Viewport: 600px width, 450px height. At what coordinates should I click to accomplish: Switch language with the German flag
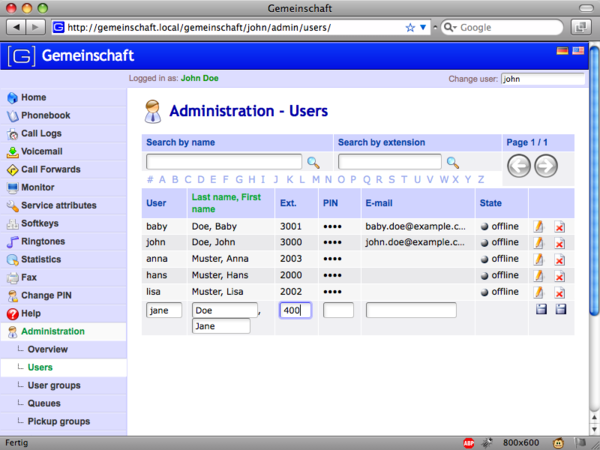click(x=562, y=50)
